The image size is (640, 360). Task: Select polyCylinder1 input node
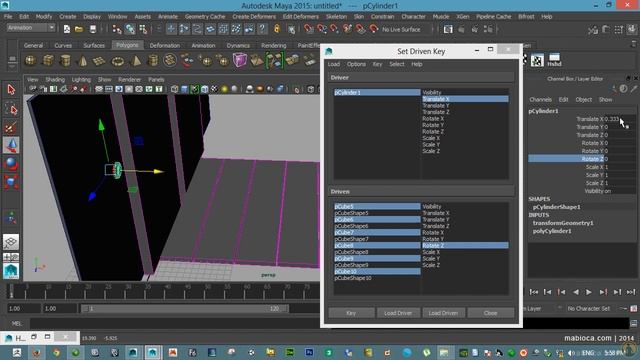pyautogui.click(x=552, y=231)
